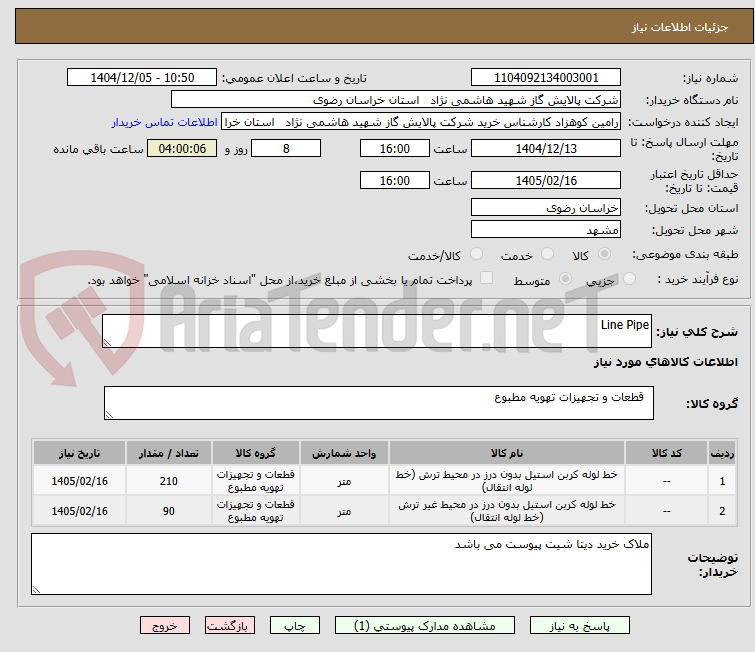The image size is (755, 652).
Task: Click the row 2 item name محیط غیر ترش
Action: tap(507, 510)
